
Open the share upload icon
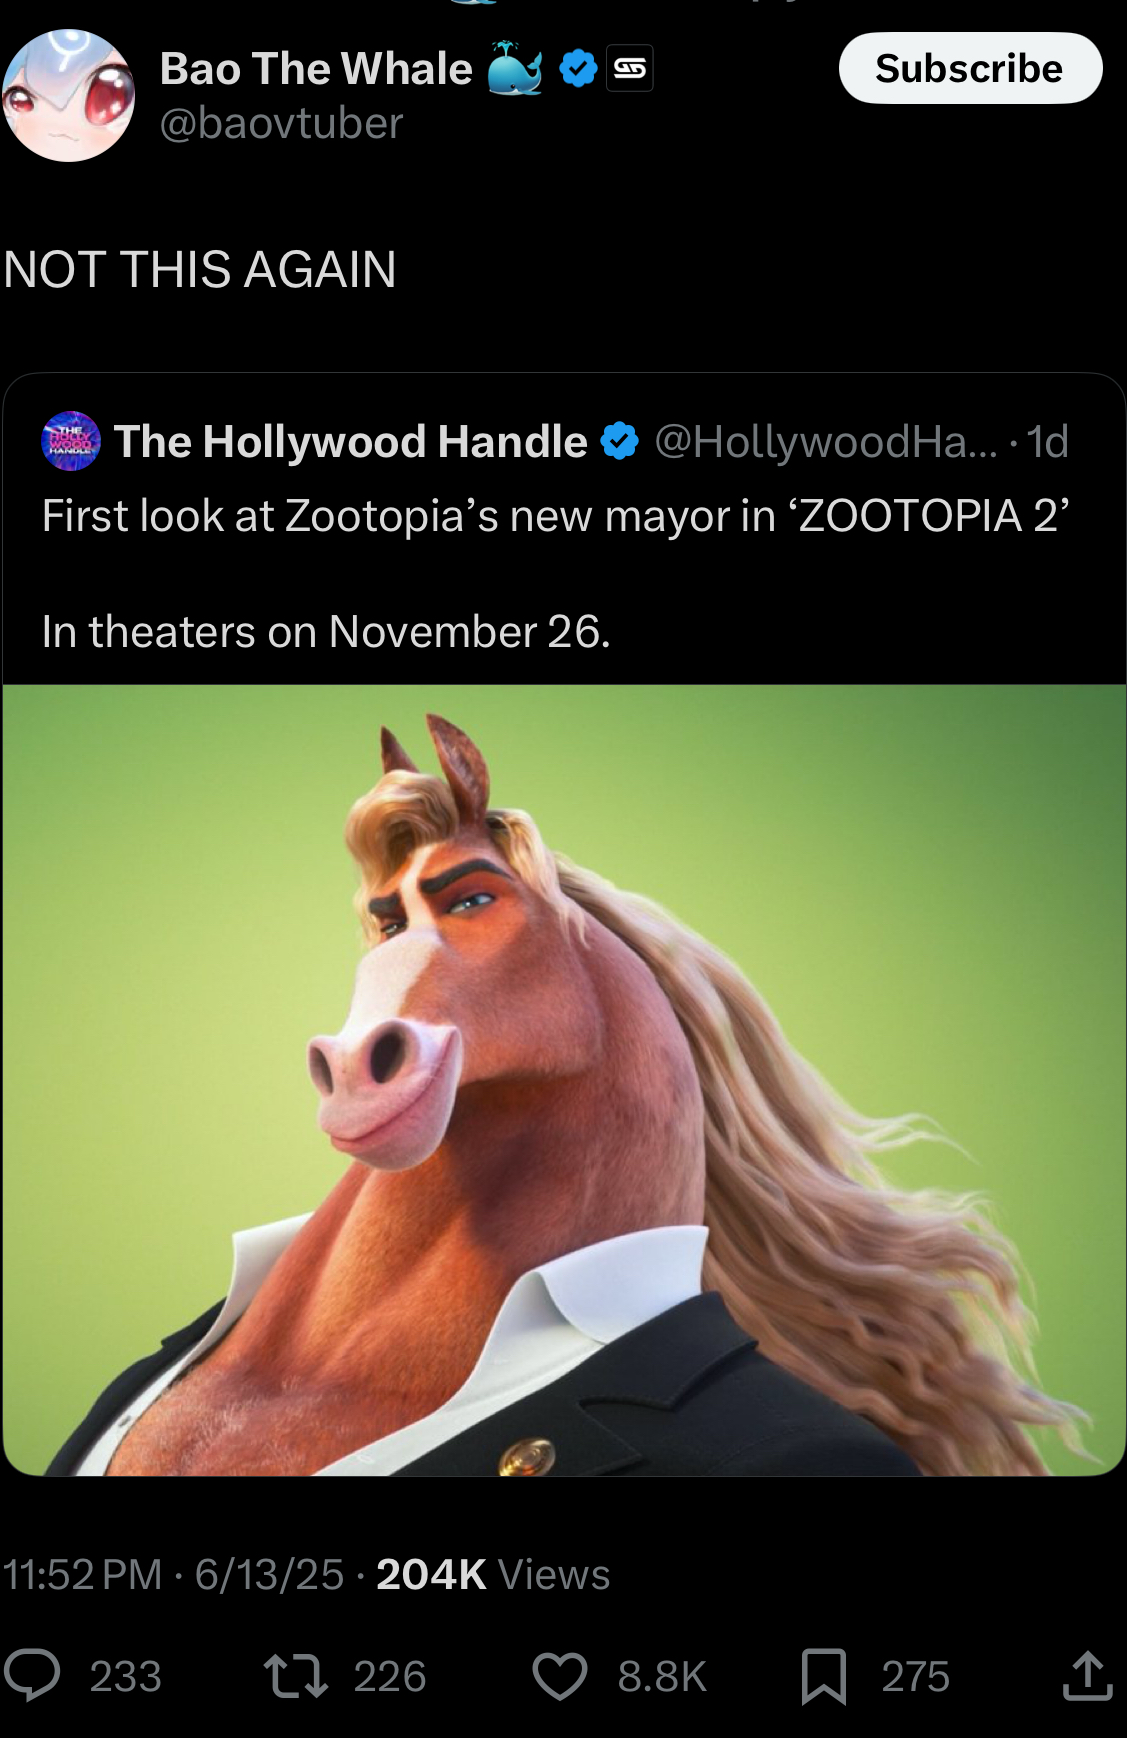tap(1087, 1675)
